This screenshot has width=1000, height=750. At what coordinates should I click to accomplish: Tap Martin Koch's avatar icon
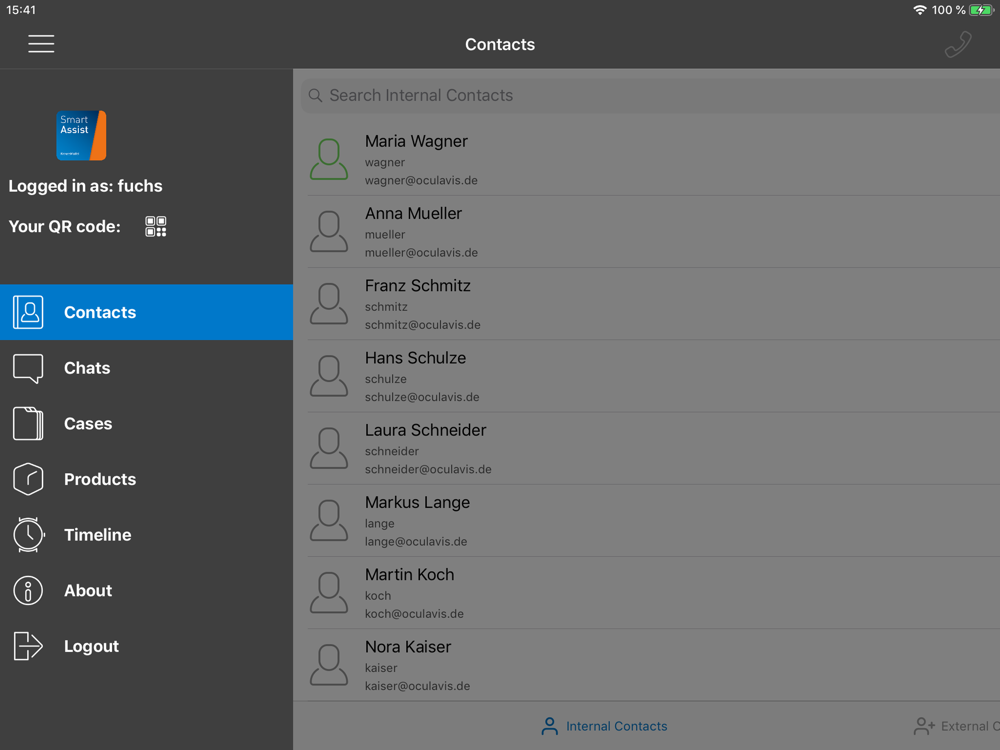(x=329, y=592)
